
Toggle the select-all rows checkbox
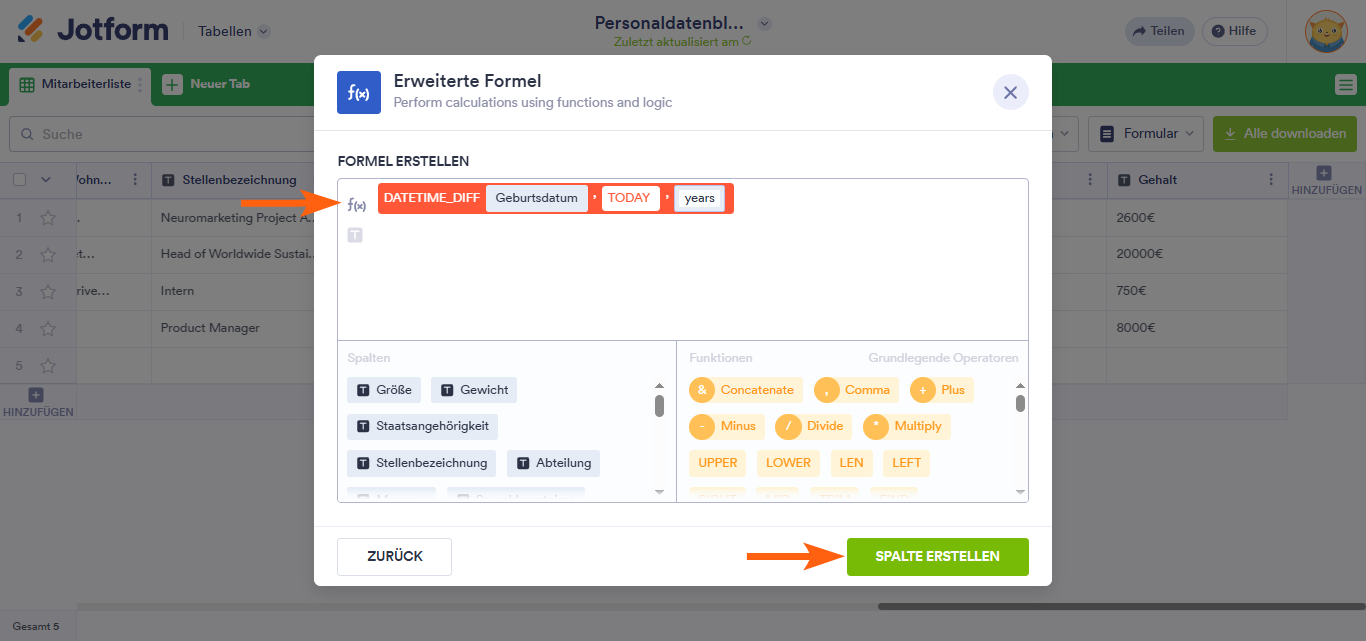point(19,180)
